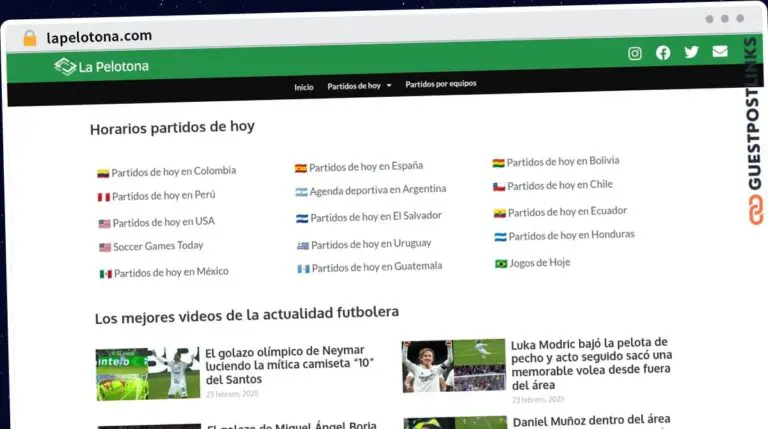The image size is (768, 429).
Task: View Partidos de hoy en Chile
Action: [x=559, y=185]
